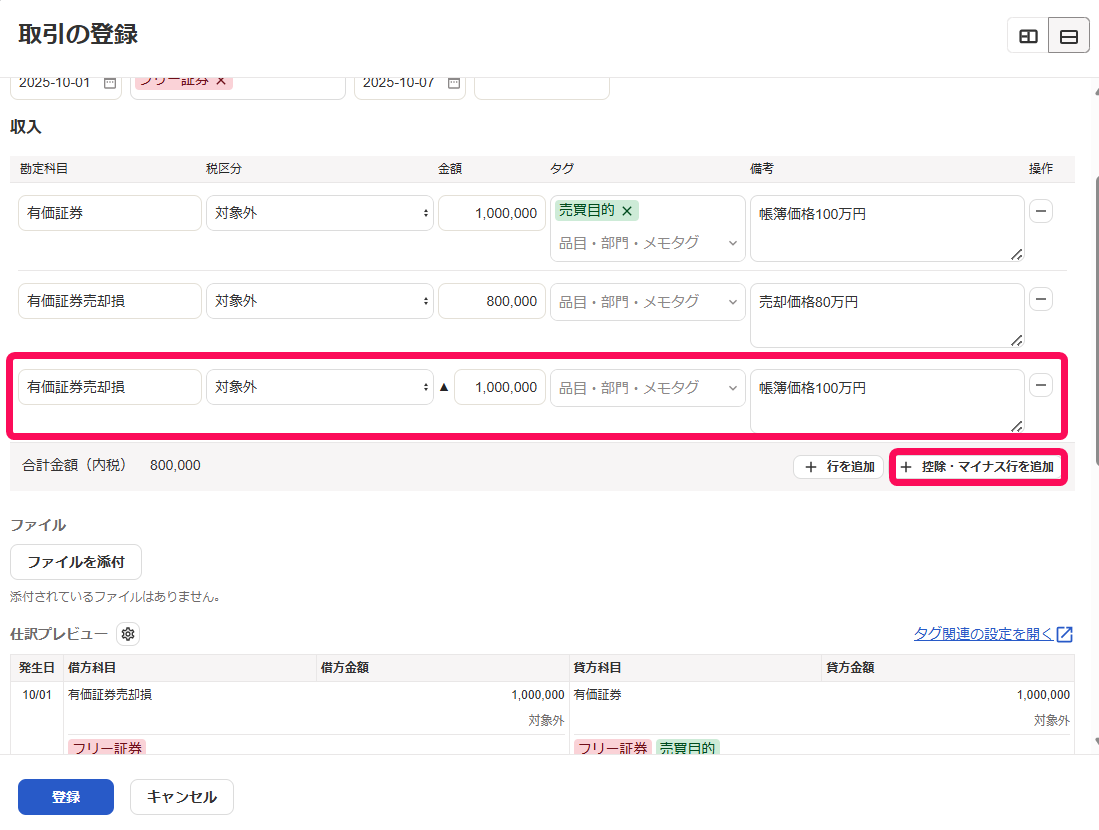Click the キャンセル button
1099x830 pixels.
coord(182,797)
